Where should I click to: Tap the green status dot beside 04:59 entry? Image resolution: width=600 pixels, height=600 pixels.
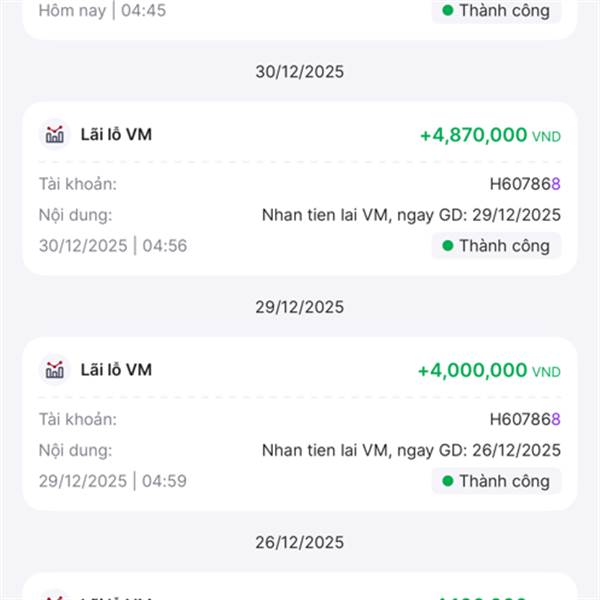447,481
